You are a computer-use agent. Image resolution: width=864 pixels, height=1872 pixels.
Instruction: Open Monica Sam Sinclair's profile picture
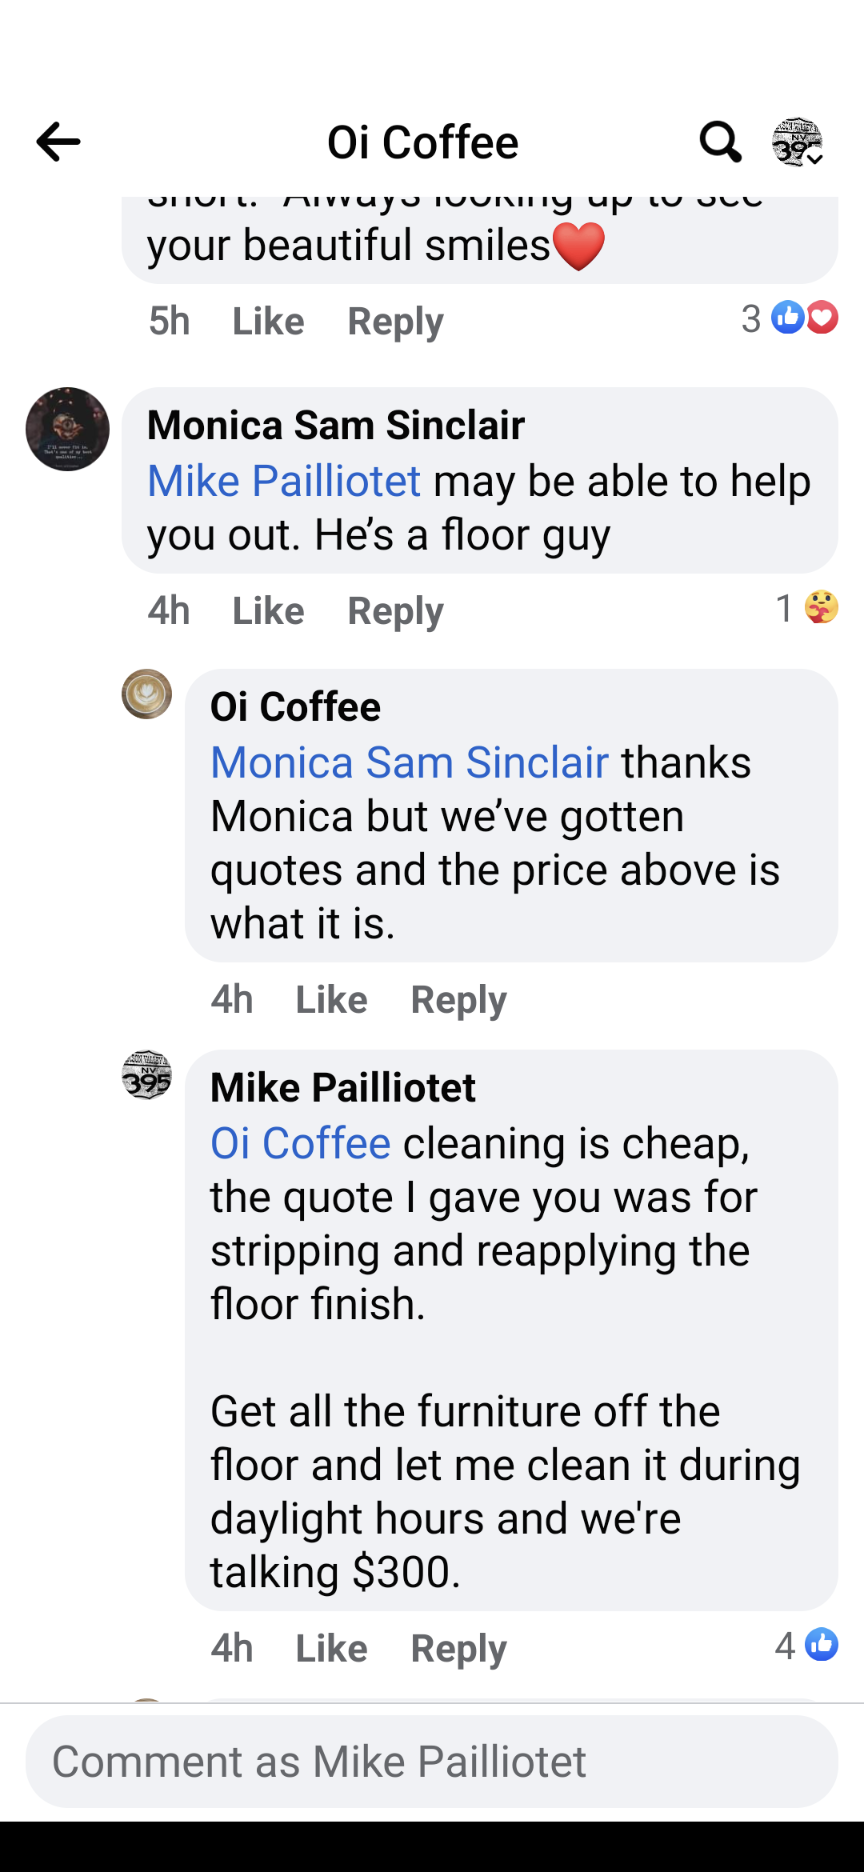(67, 429)
